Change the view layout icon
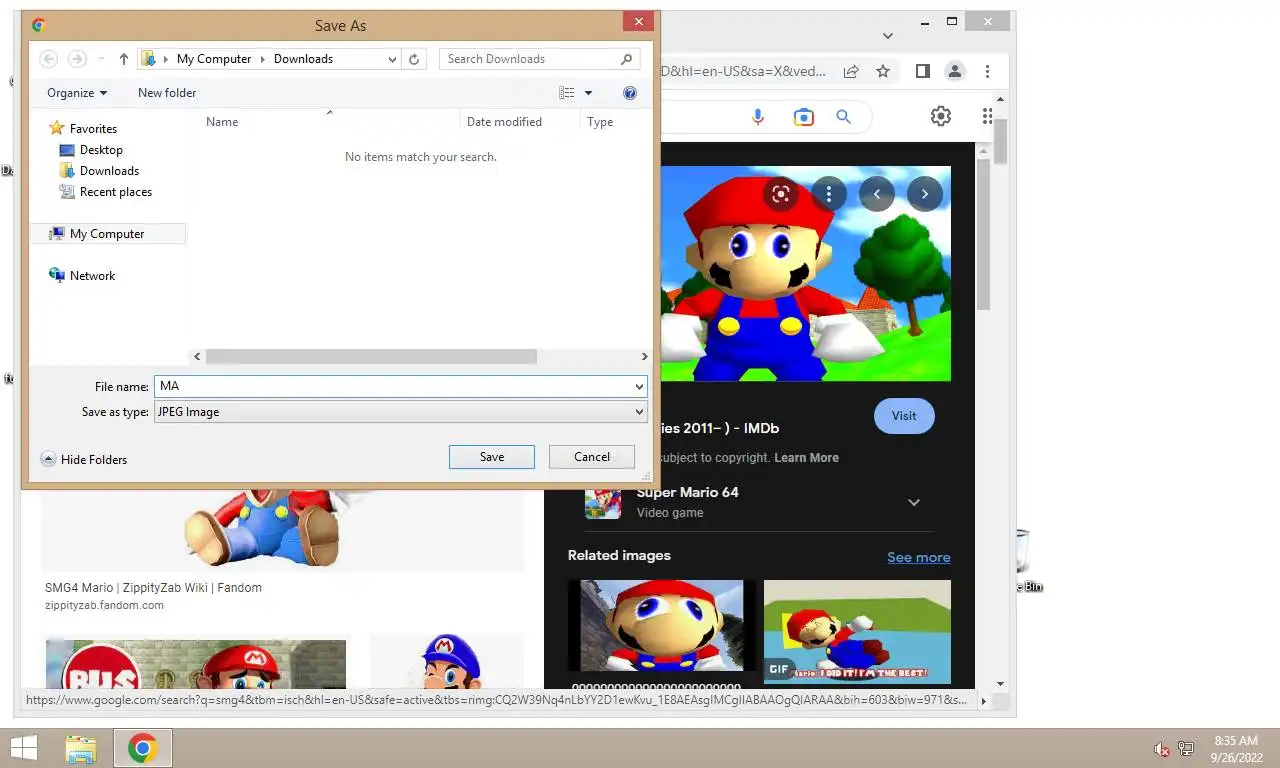The height and width of the screenshot is (768, 1280). (x=567, y=93)
